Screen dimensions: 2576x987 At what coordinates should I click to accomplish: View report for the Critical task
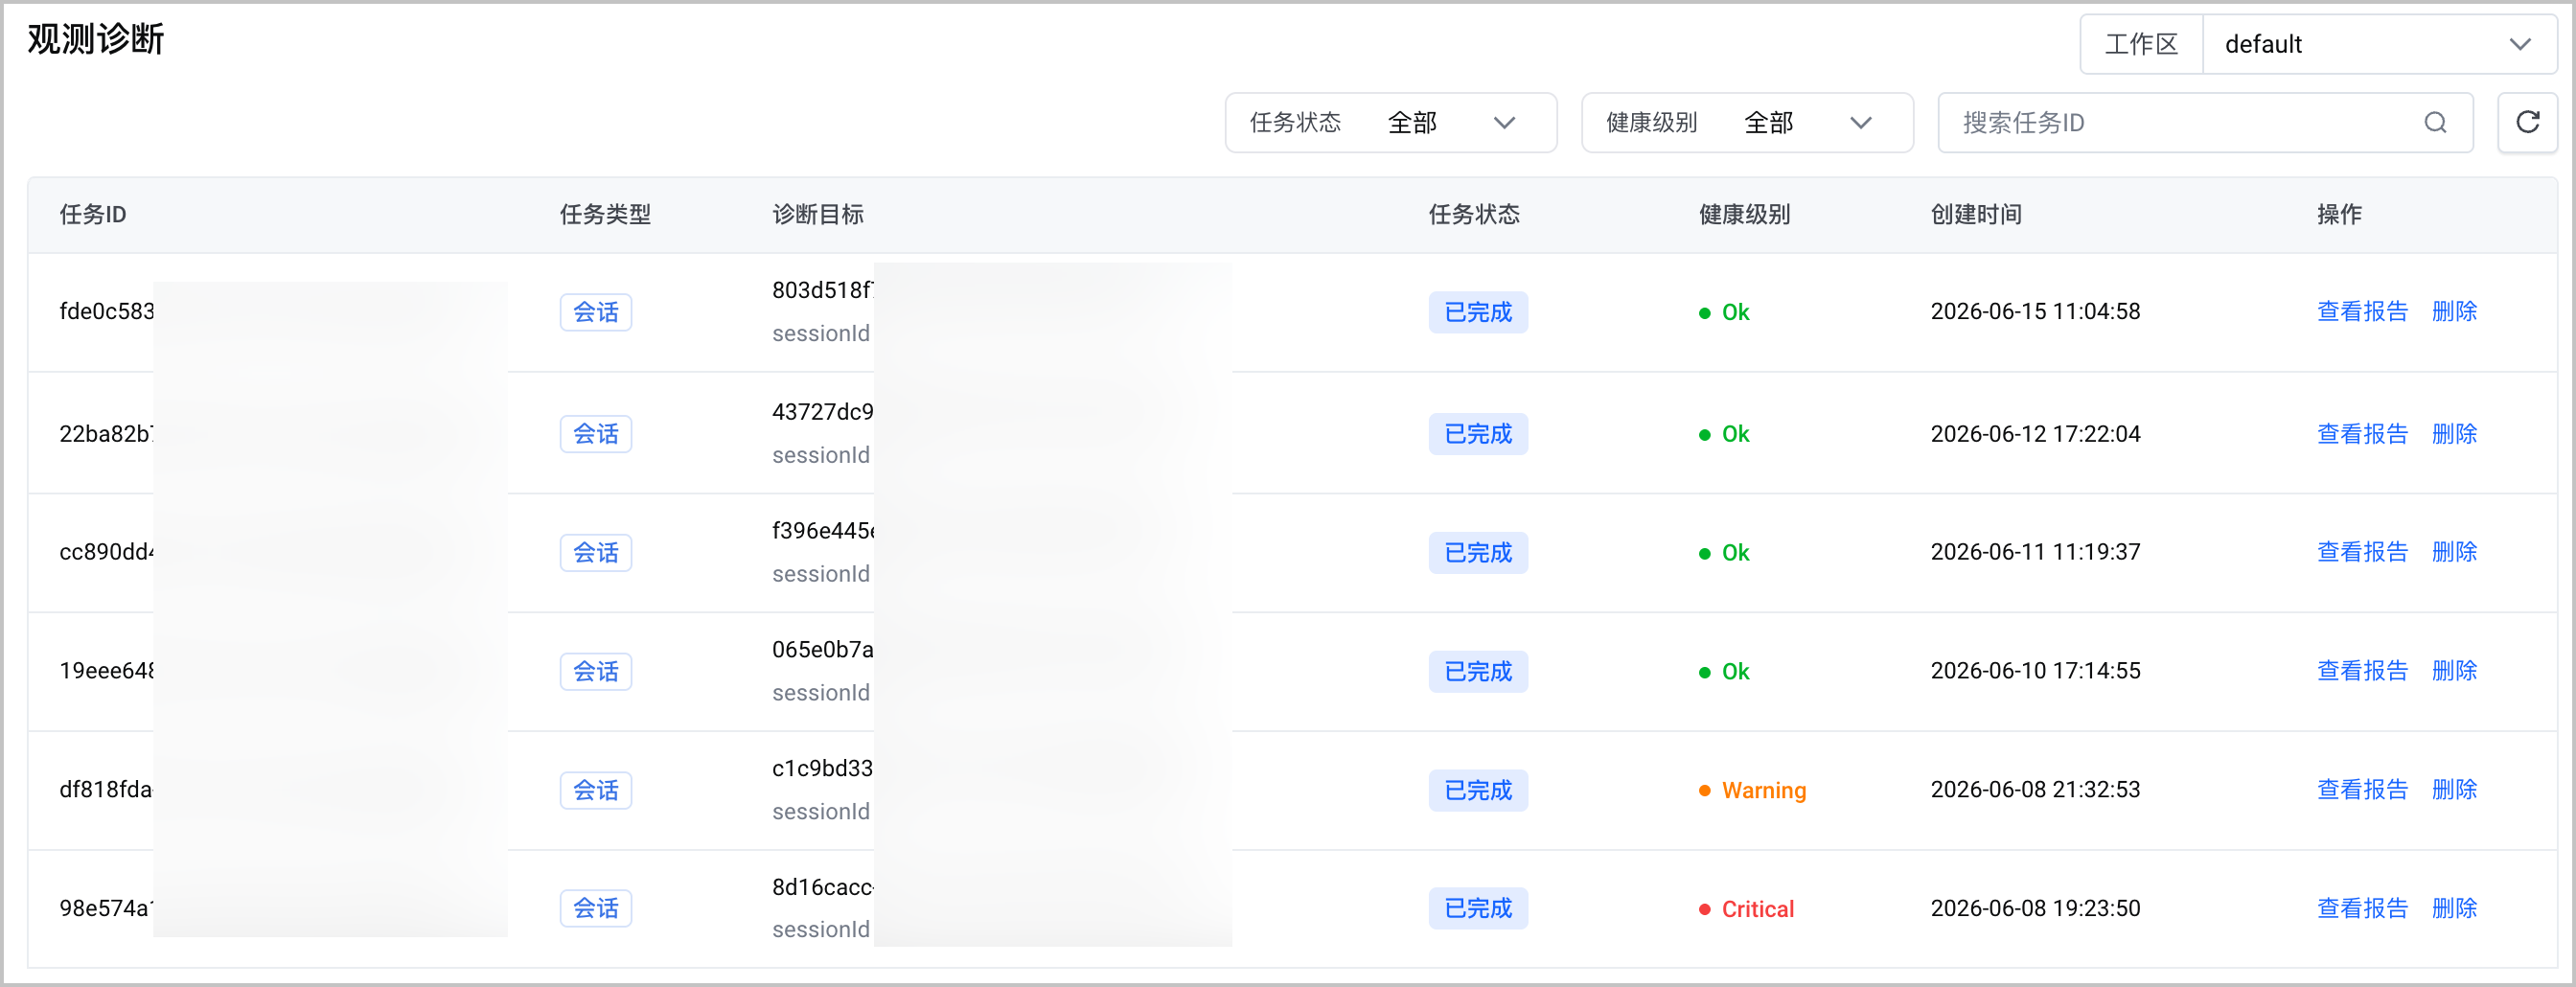click(2362, 908)
